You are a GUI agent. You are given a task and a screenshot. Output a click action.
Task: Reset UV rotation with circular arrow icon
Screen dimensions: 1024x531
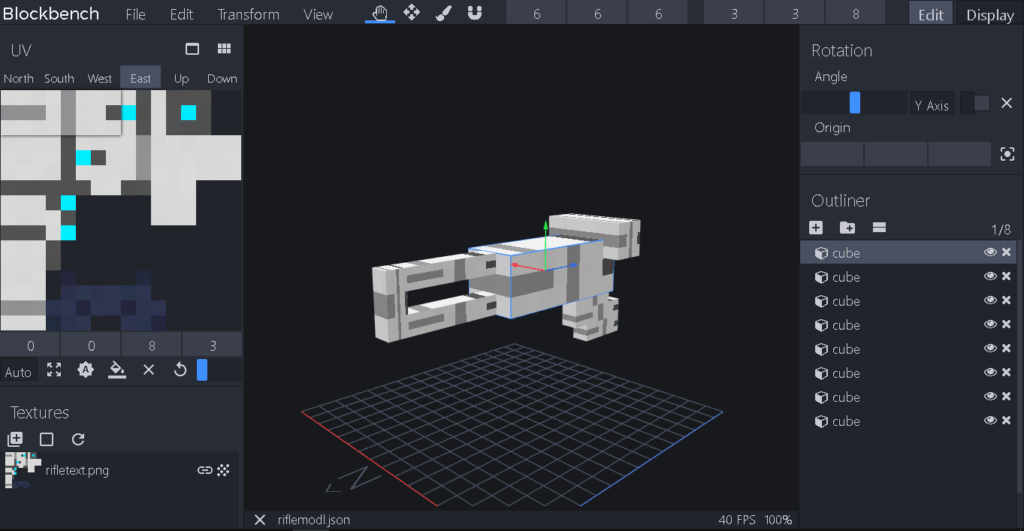[x=180, y=370]
